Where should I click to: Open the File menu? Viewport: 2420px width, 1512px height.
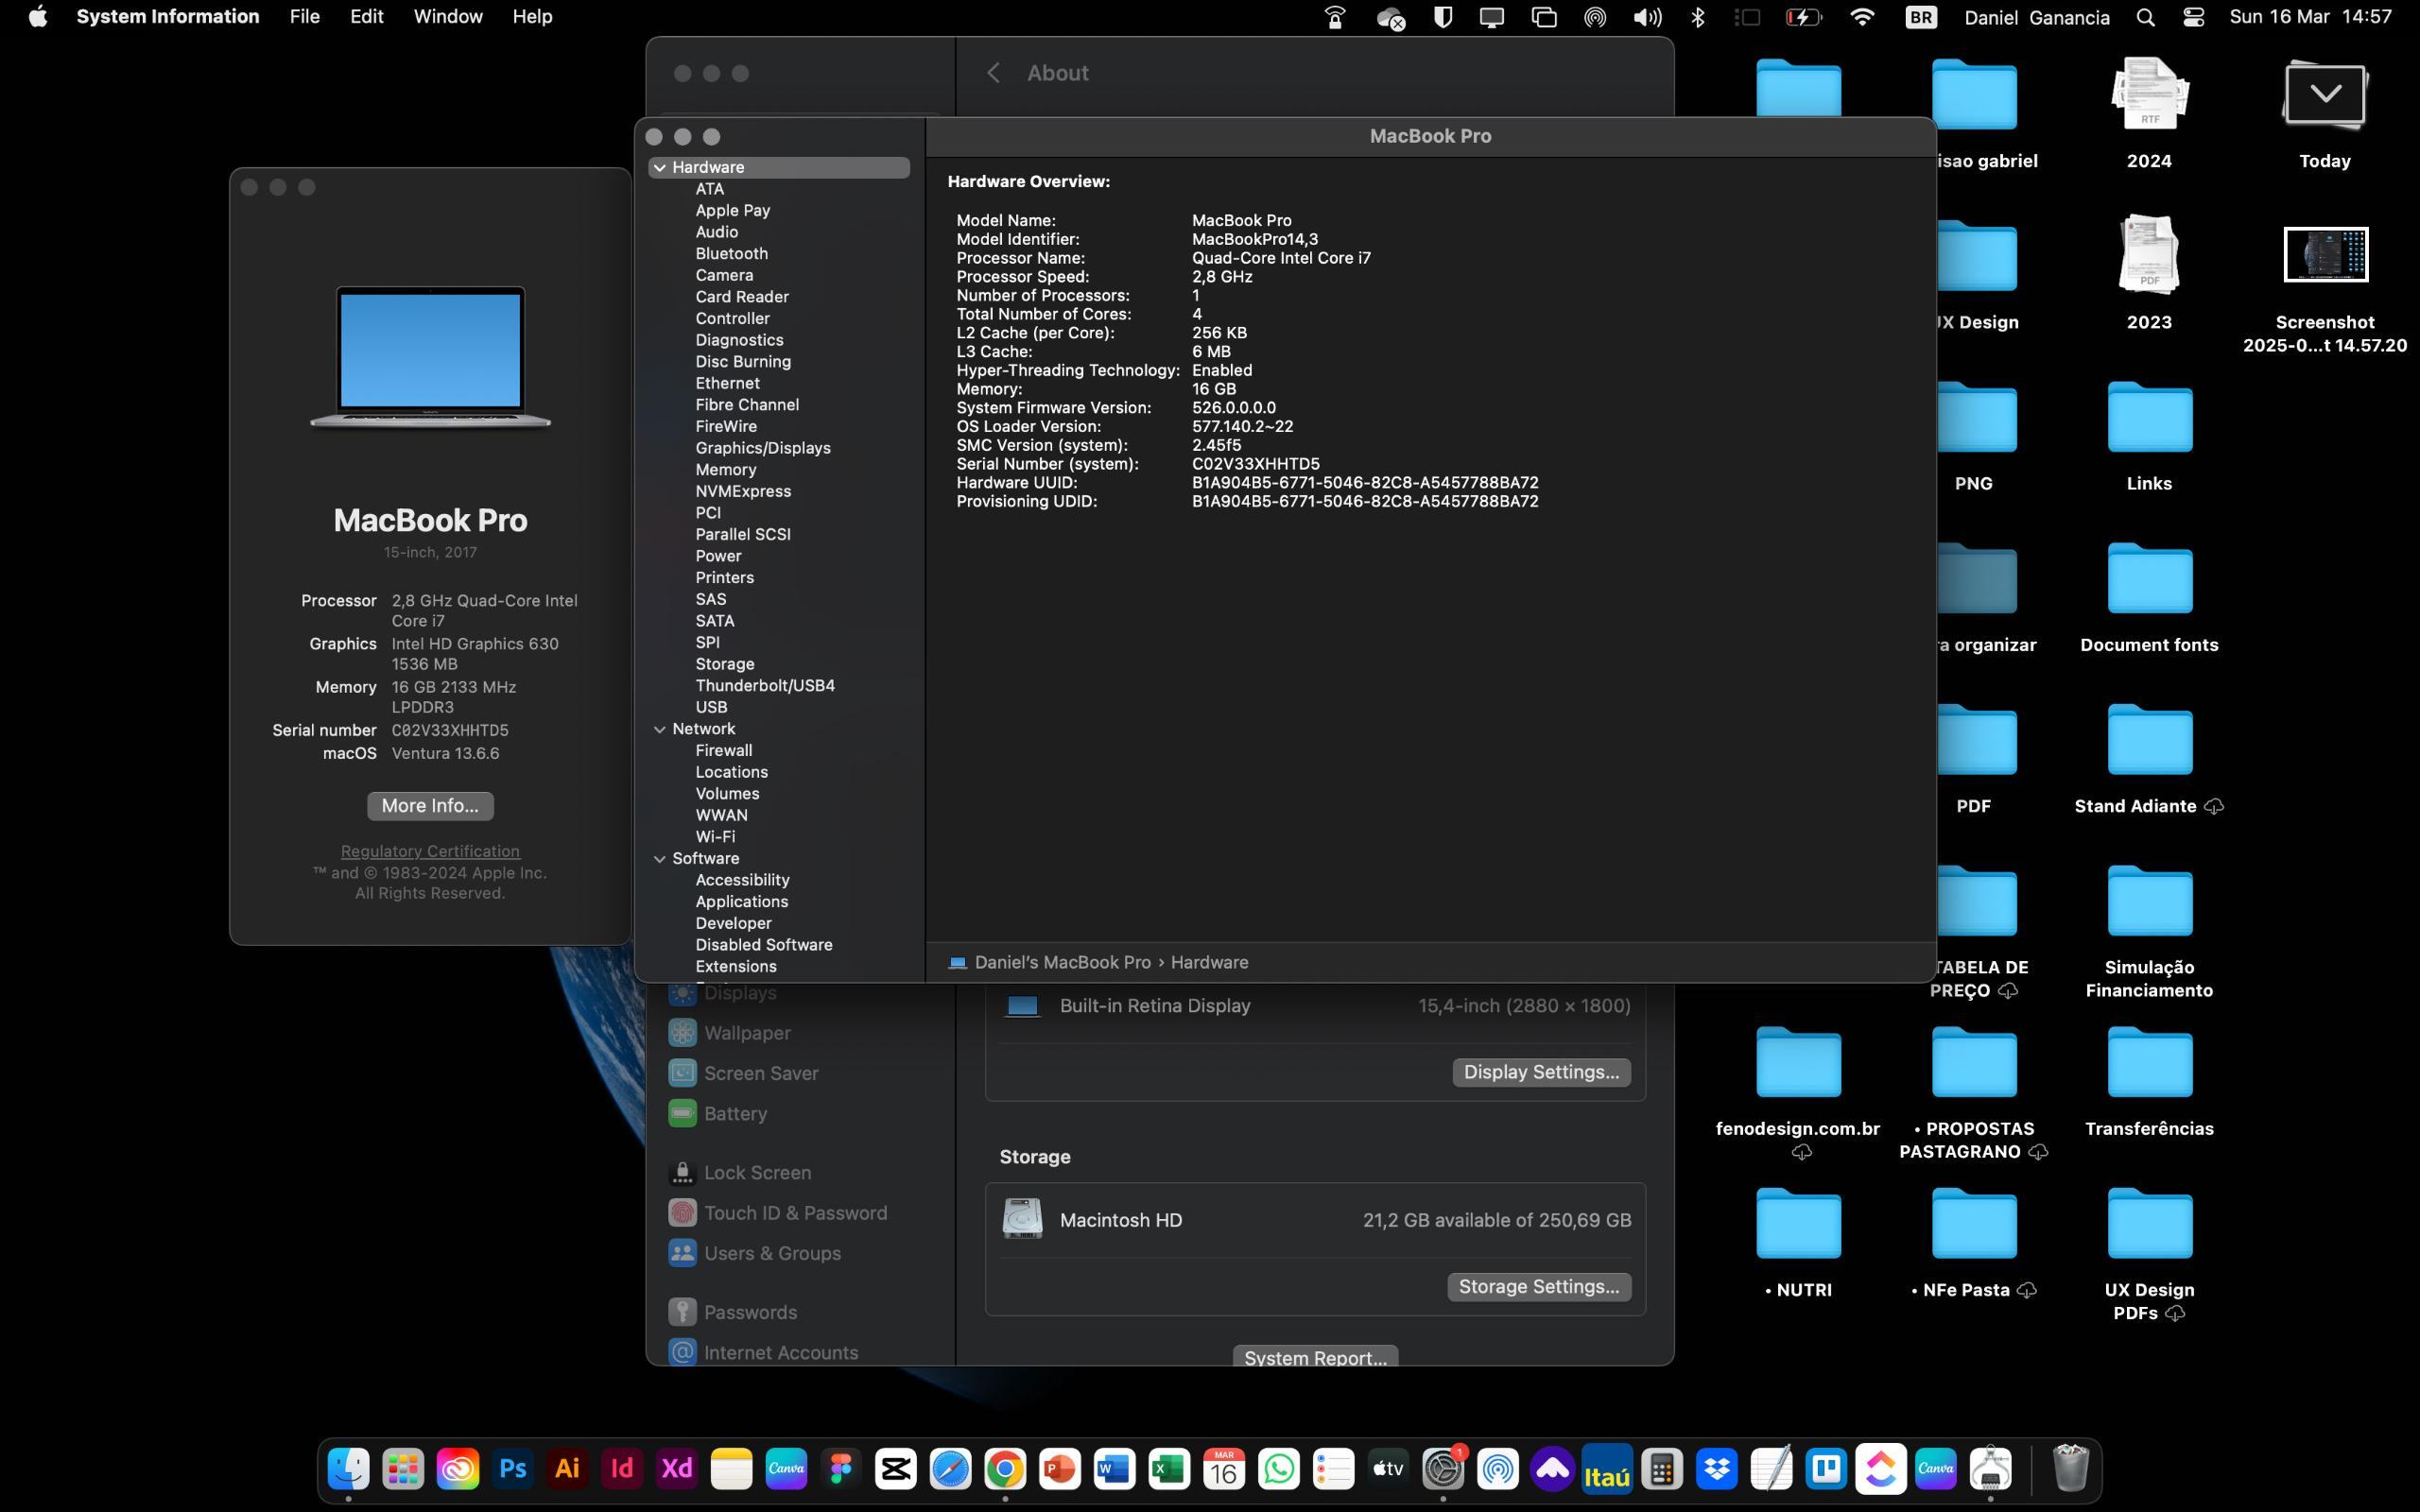[x=304, y=17]
